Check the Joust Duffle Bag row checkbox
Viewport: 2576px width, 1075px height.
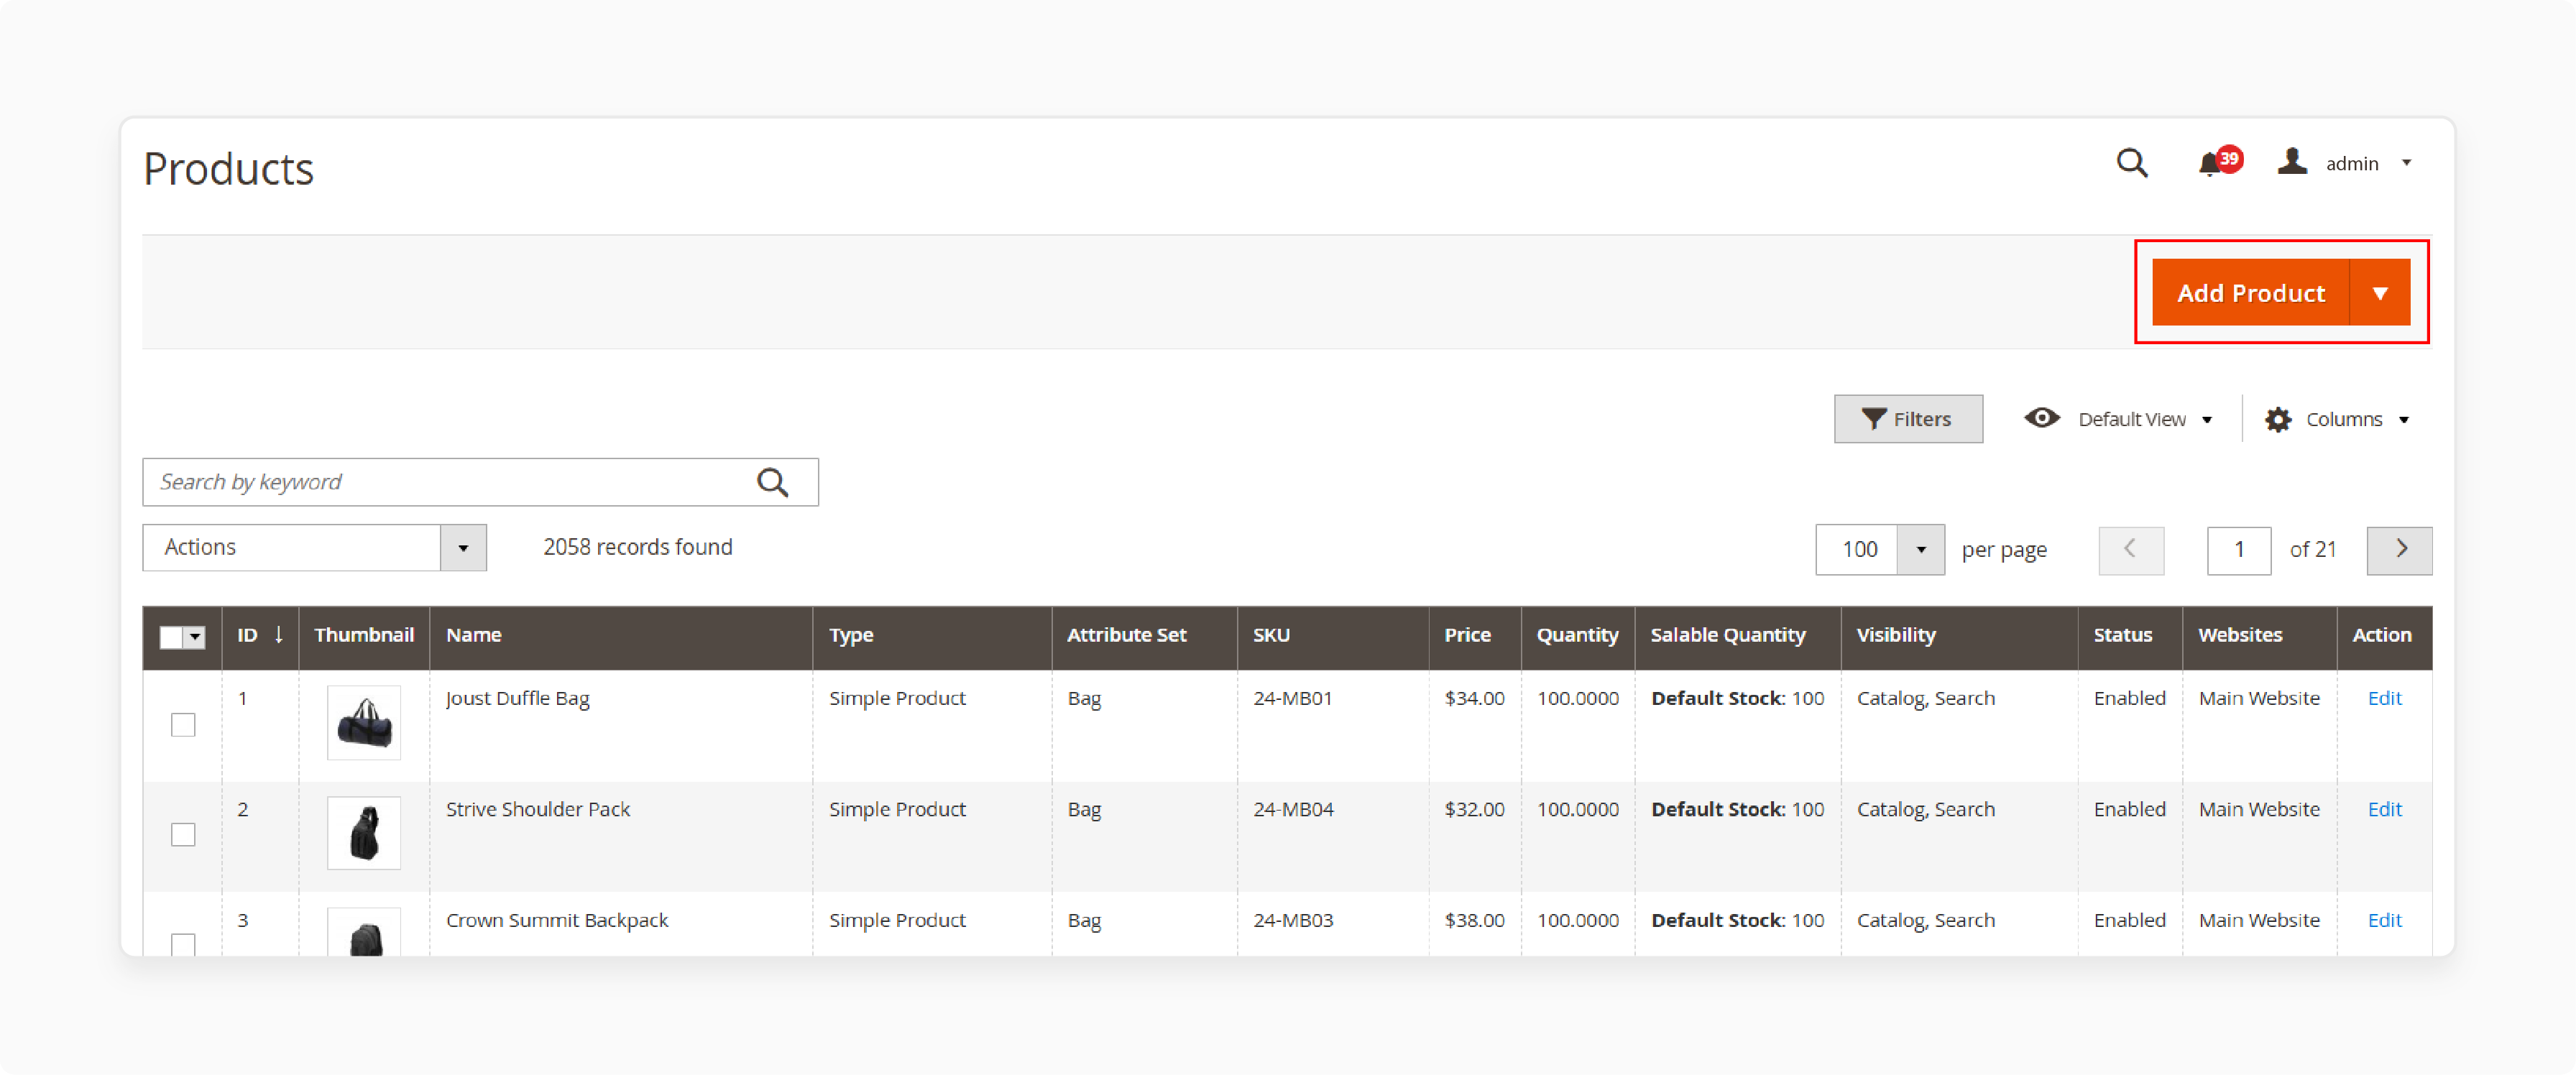(x=183, y=724)
